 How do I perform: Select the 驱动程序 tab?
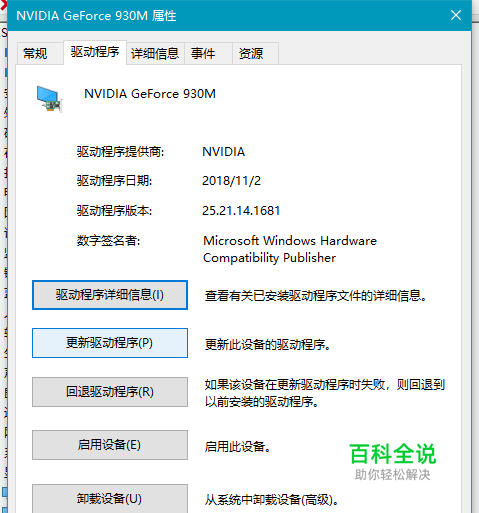coord(95,52)
